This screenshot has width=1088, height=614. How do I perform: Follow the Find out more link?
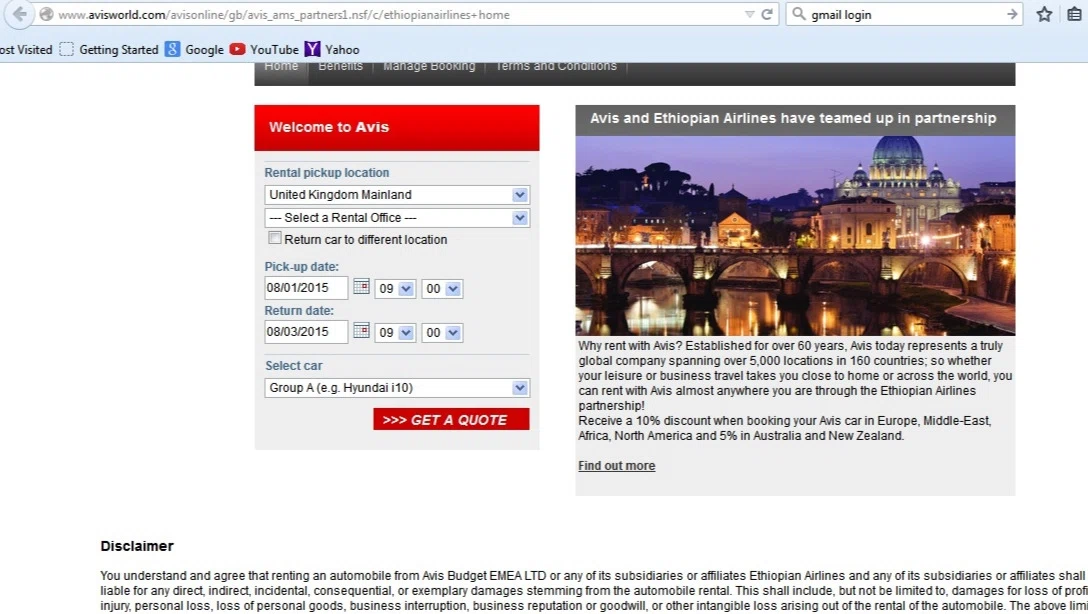[x=617, y=466]
